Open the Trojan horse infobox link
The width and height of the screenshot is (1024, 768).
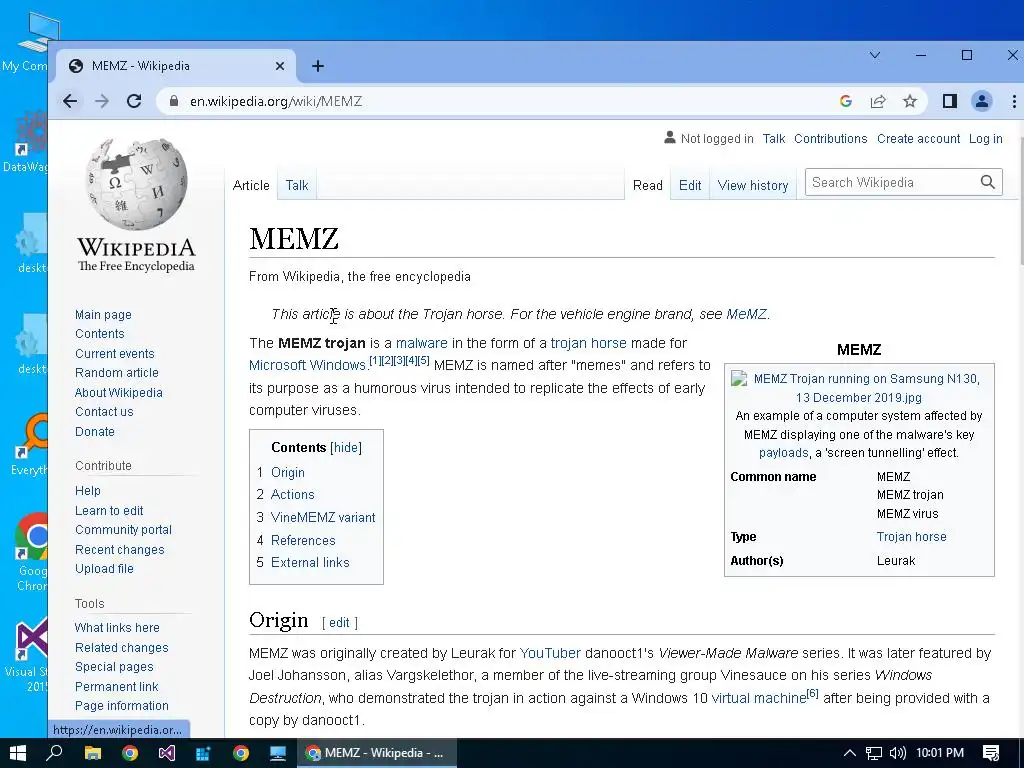pyautogui.click(x=911, y=537)
